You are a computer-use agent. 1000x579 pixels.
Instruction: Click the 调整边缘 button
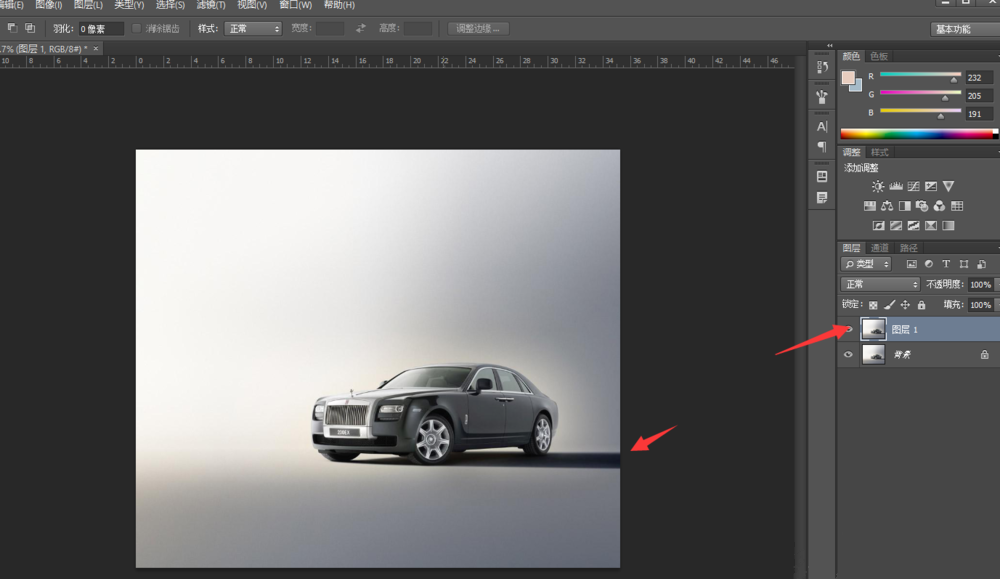(x=478, y=29)
